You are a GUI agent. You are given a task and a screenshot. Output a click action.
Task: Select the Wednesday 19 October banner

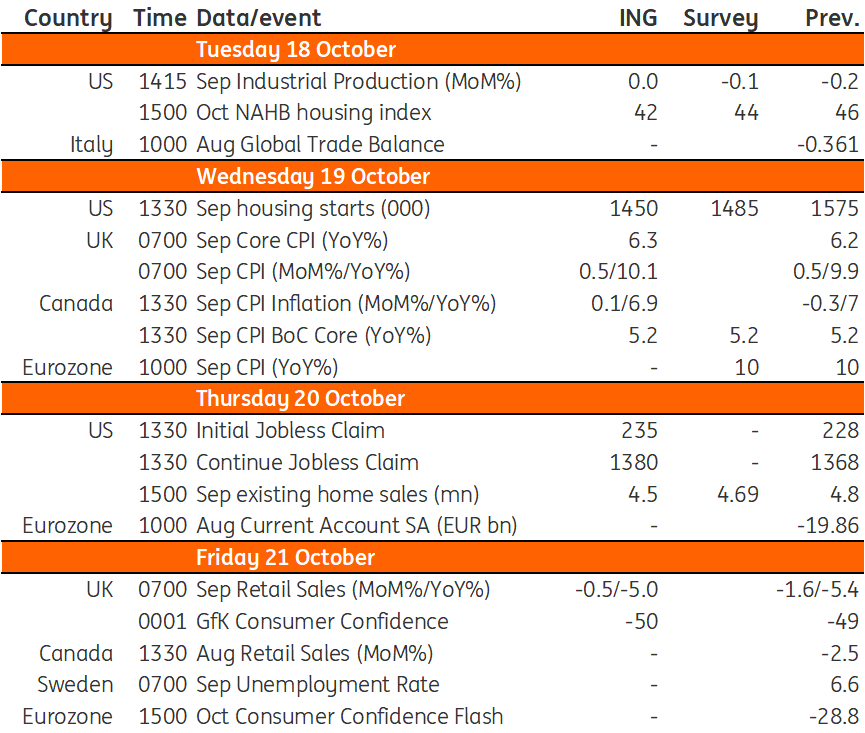(432, 176)
